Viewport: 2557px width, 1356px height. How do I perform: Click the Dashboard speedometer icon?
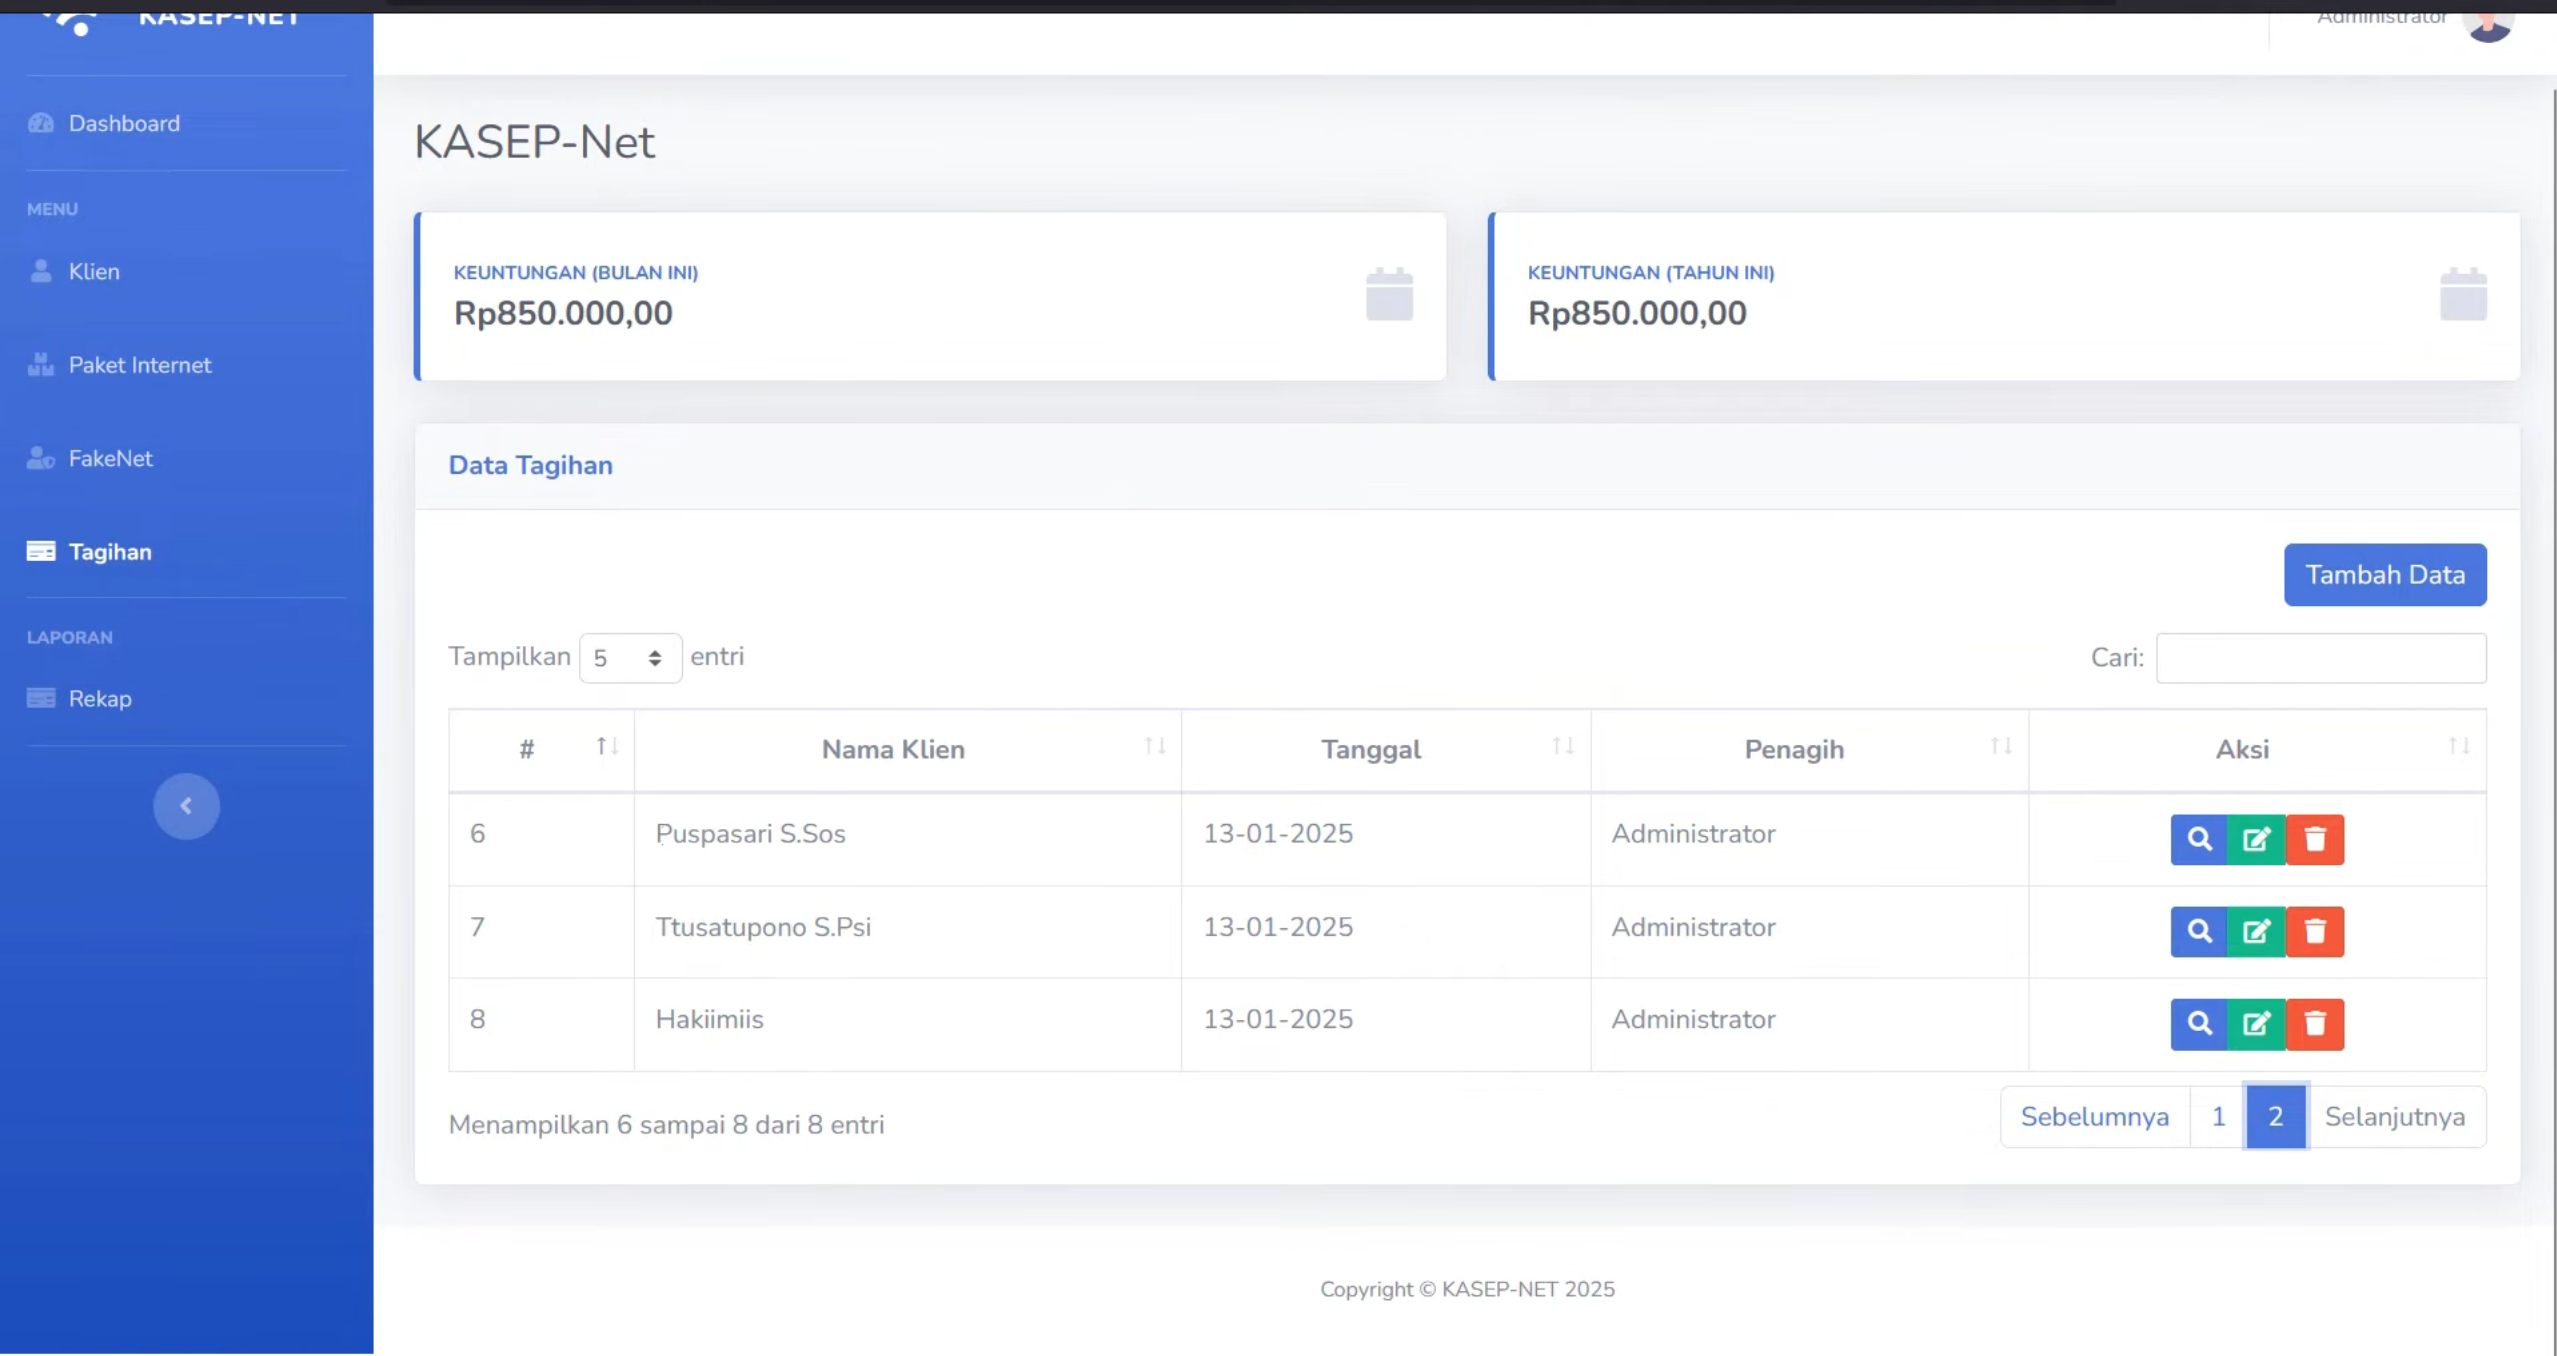click(41, 123)
